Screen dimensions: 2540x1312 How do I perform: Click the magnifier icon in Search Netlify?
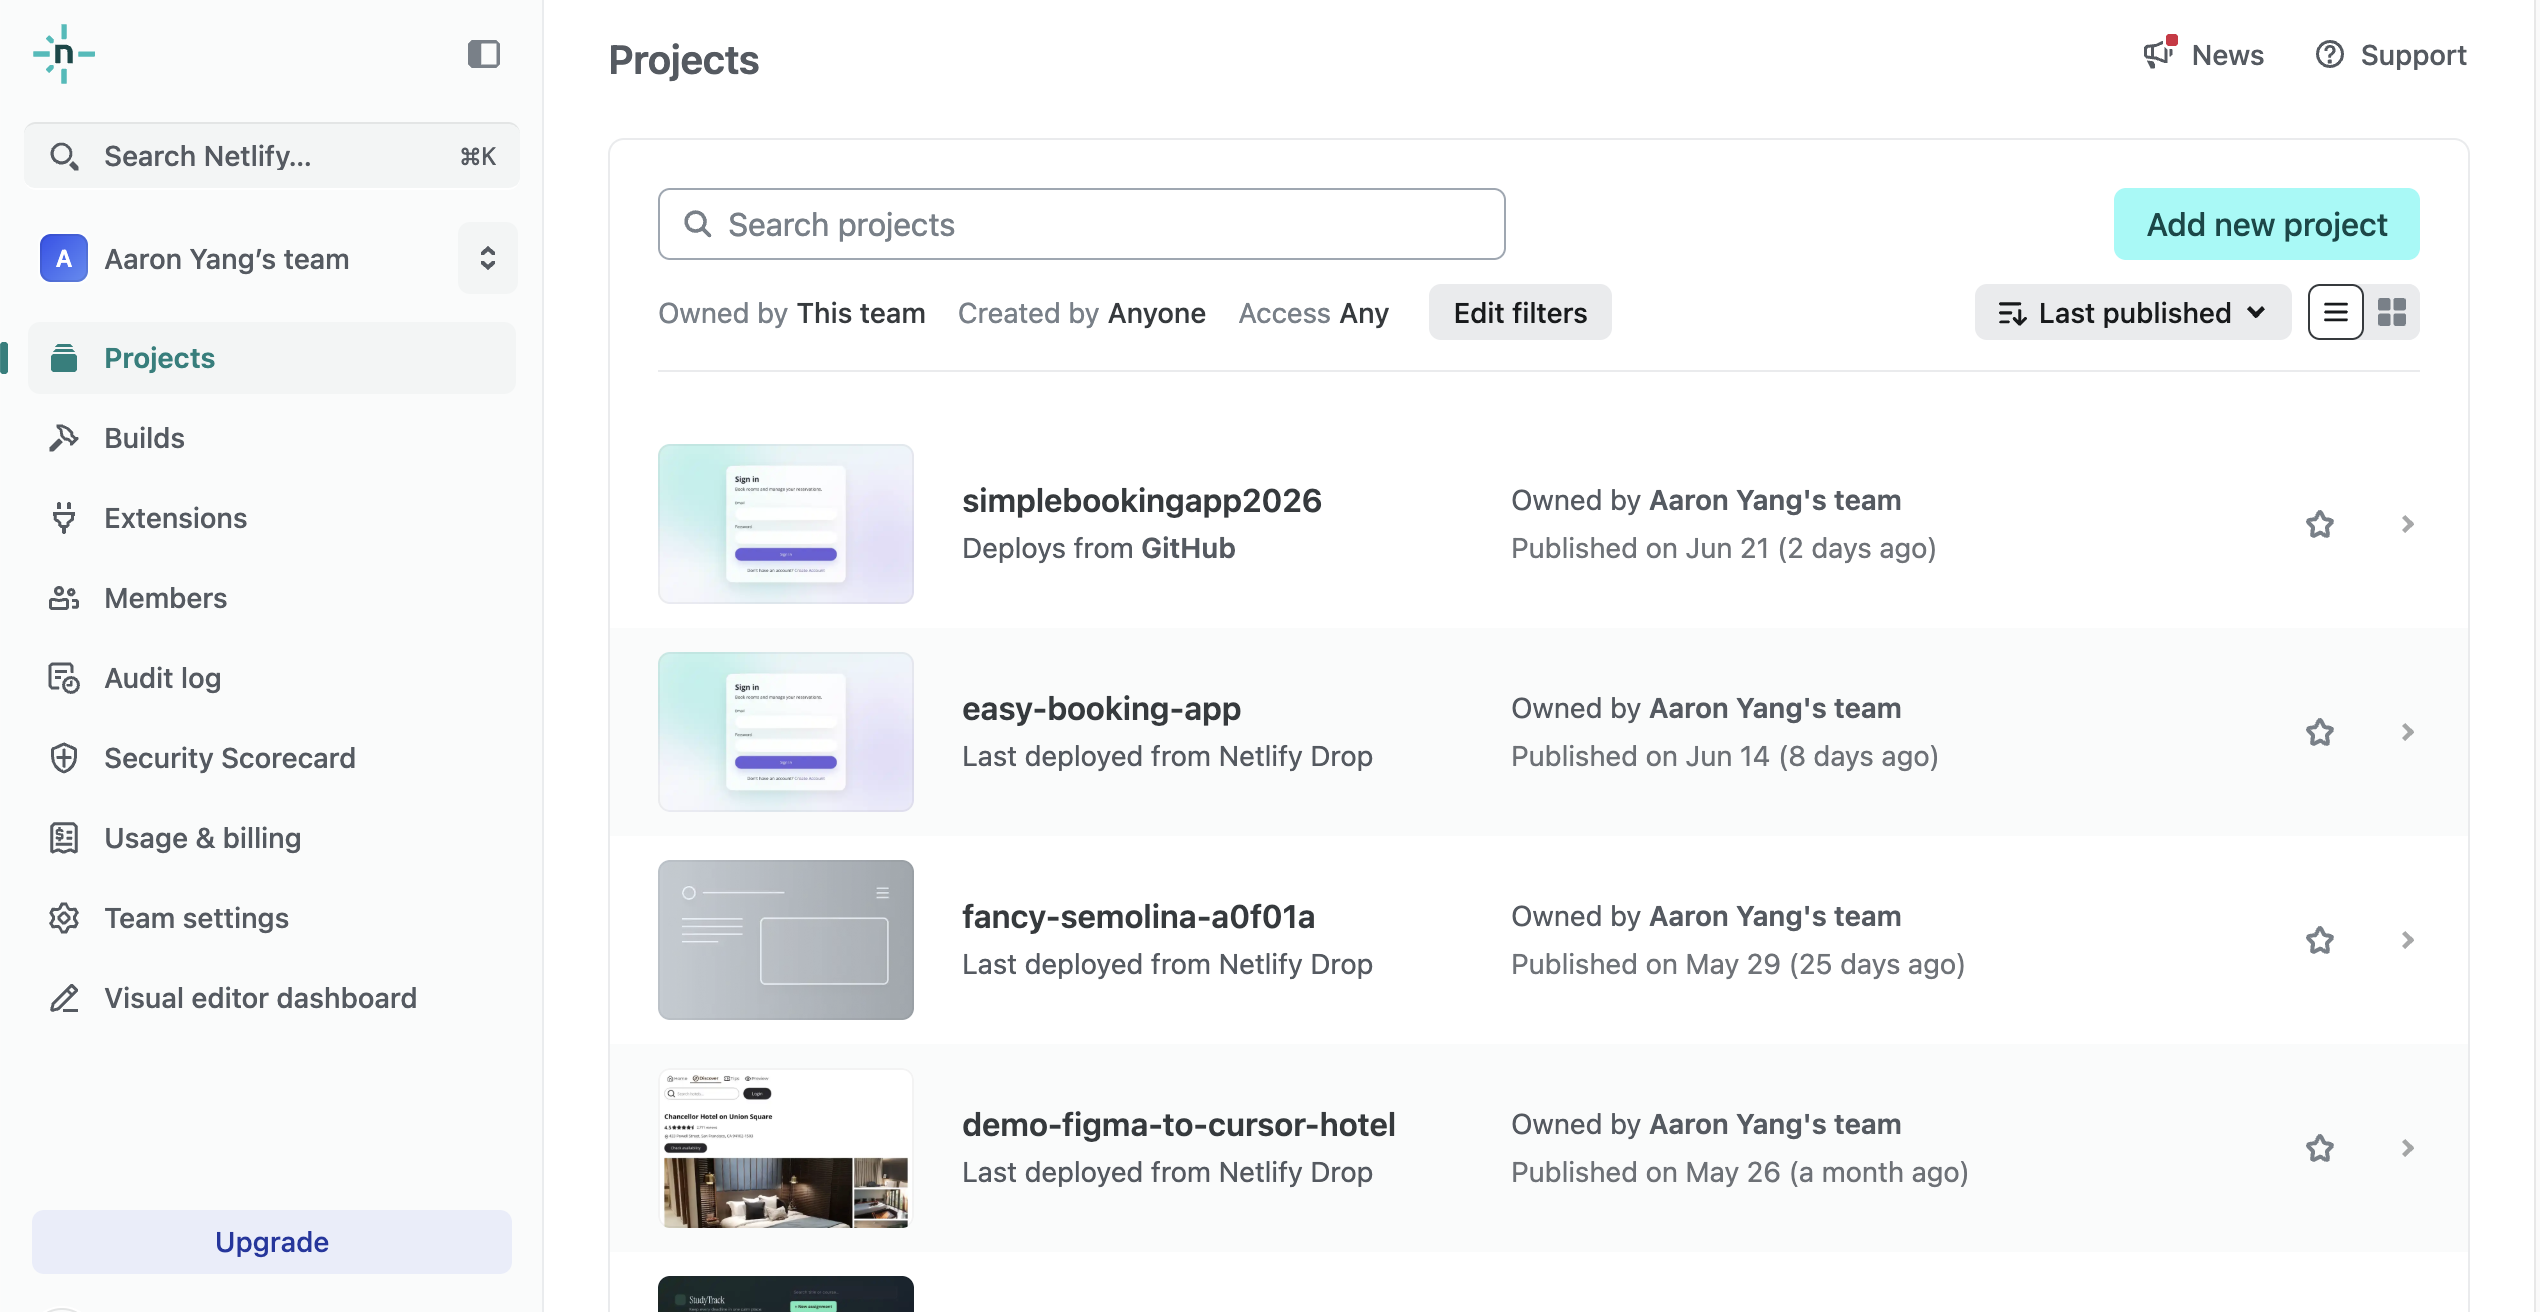[x=64, y=156]
